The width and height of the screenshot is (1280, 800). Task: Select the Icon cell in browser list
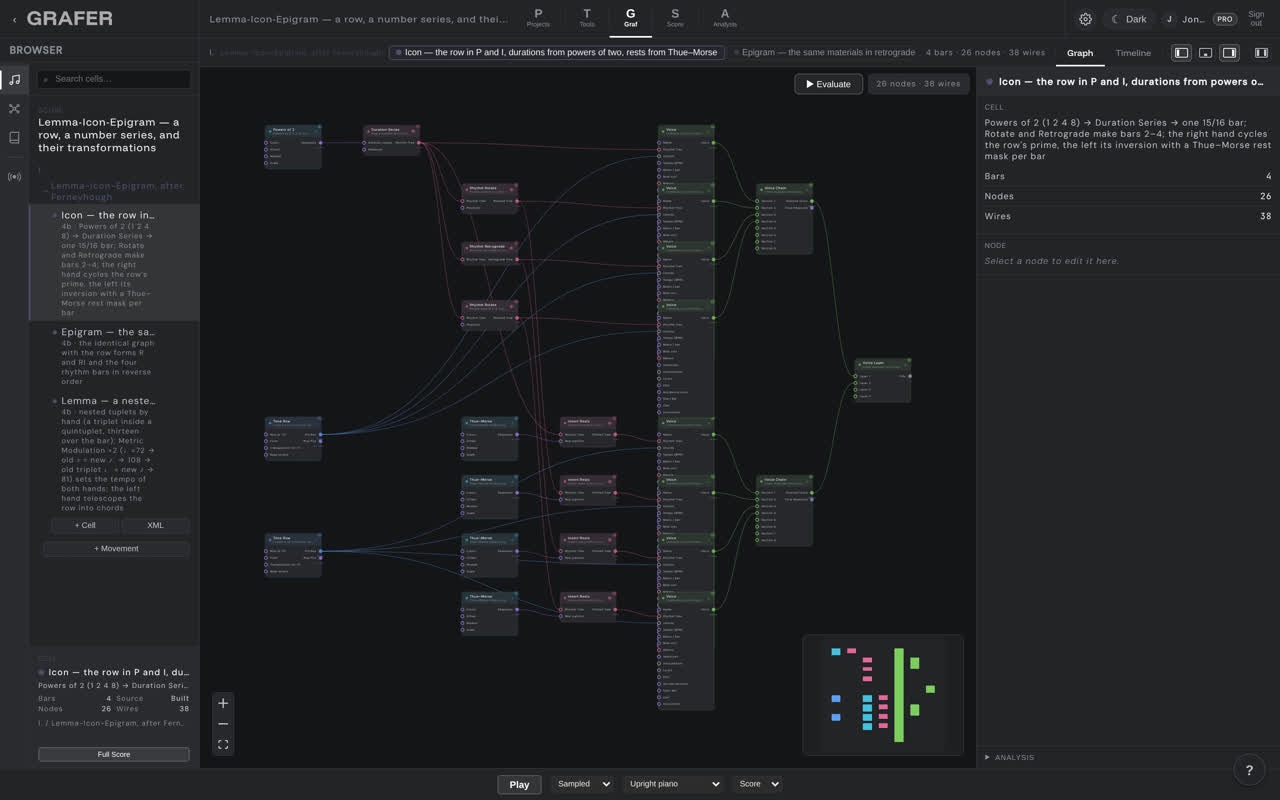pos(115,263)
